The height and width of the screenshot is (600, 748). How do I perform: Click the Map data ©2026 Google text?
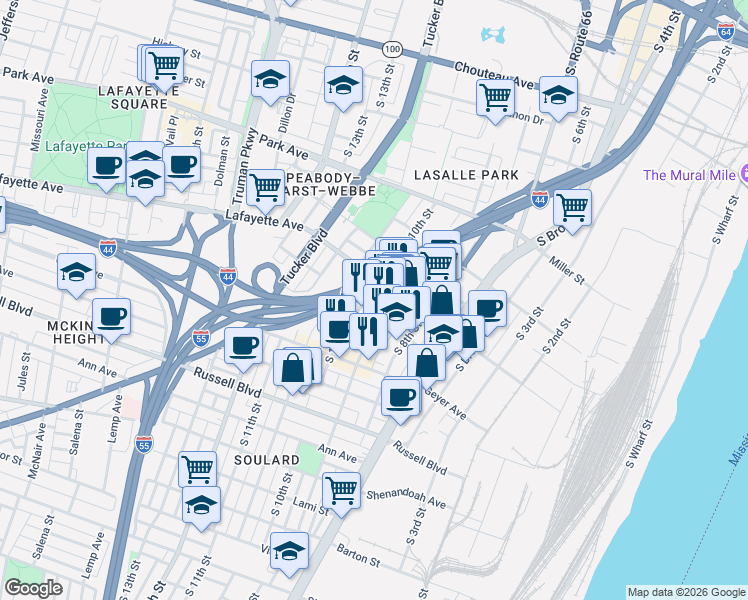(686, 592)
